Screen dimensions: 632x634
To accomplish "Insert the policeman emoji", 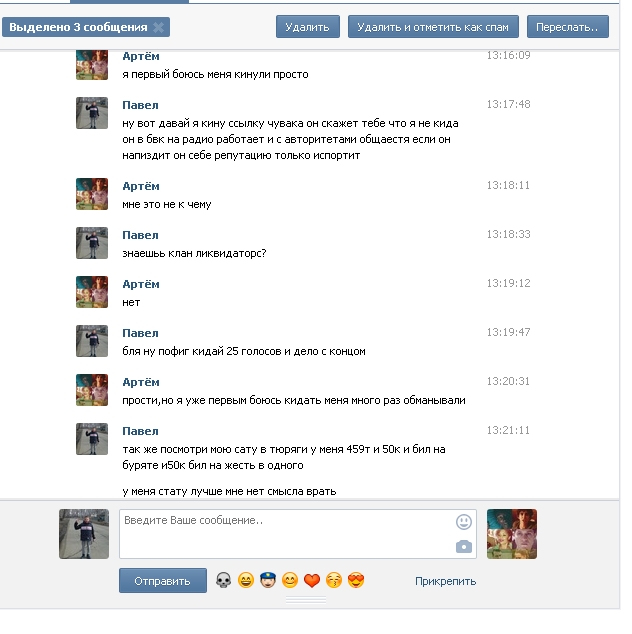I will [268, 580].
